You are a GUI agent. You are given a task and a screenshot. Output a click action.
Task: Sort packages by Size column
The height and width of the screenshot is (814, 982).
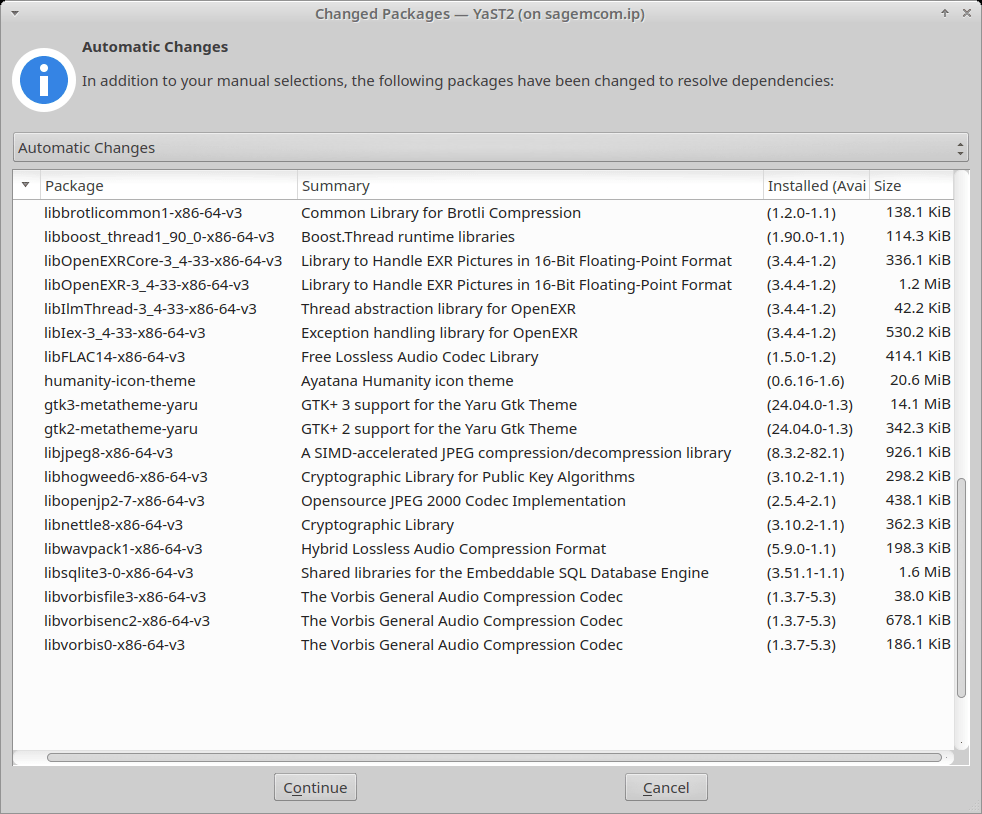pos(908,186)
